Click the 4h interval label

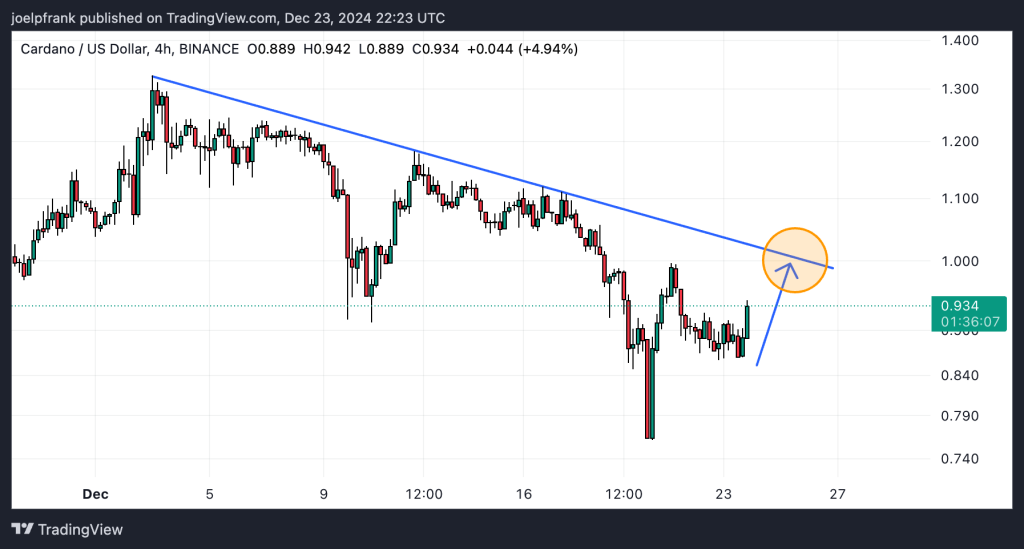click(164, 49)
